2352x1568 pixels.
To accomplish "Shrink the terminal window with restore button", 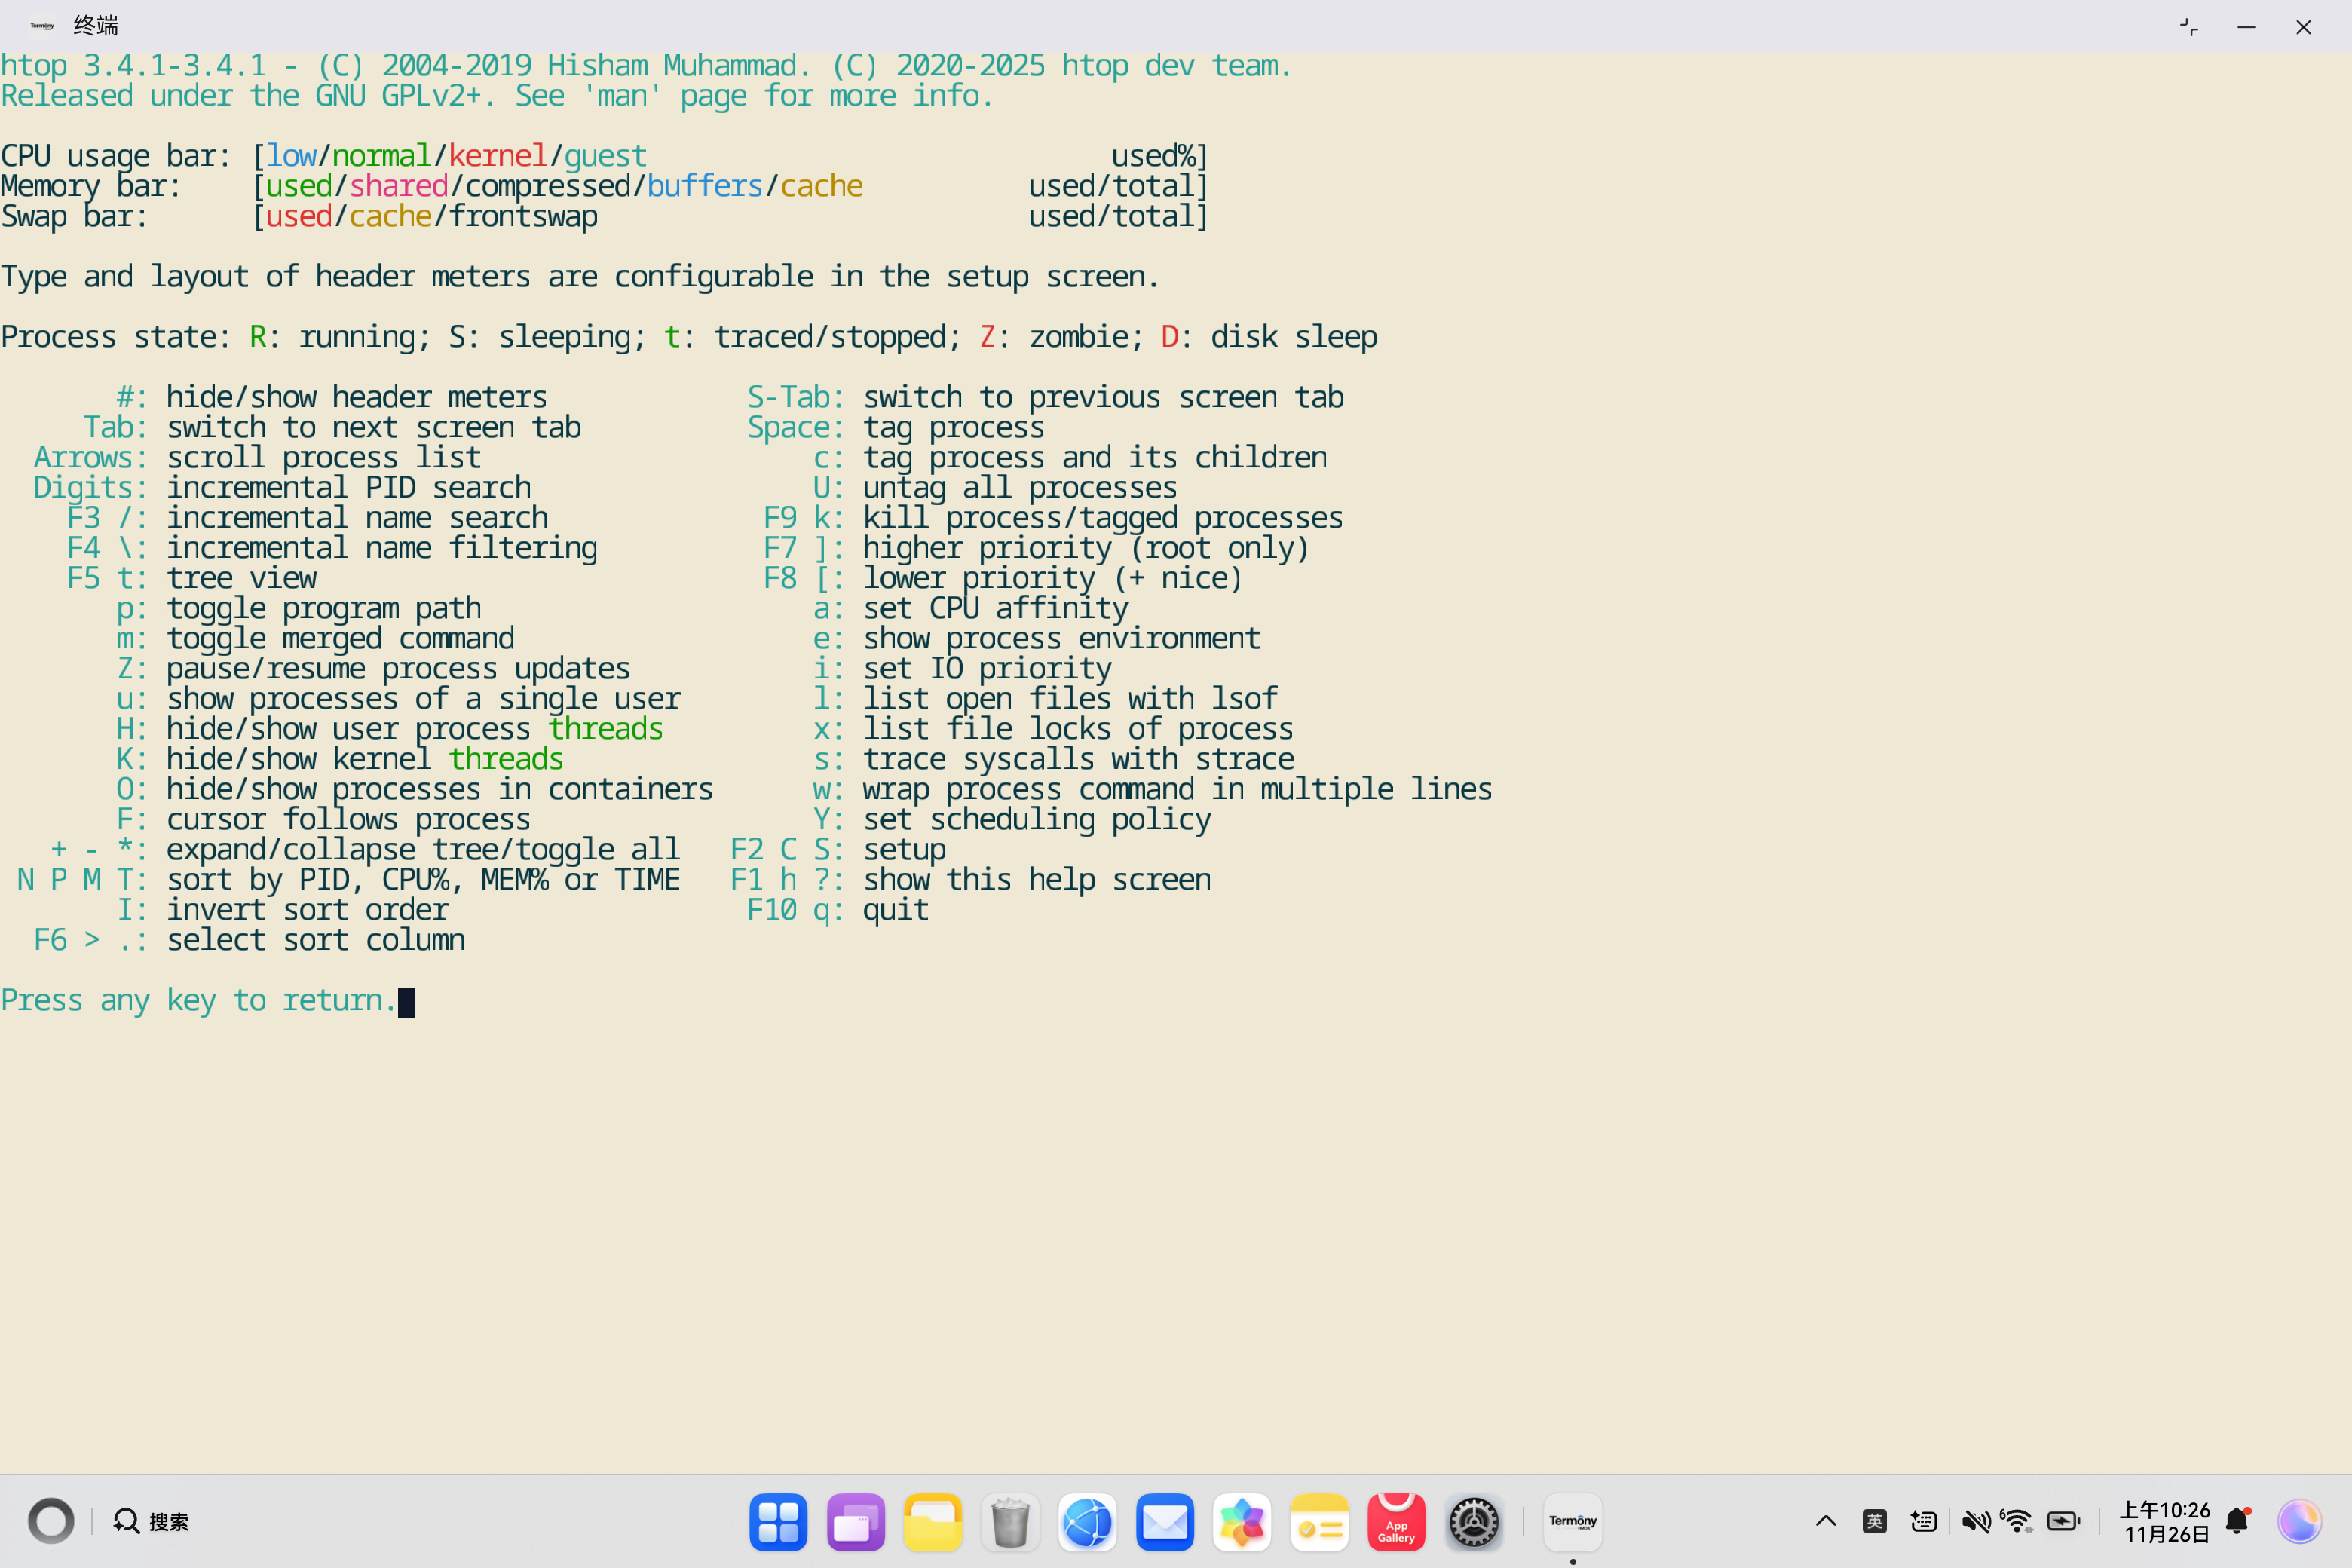I will (x=2188, y=27).
